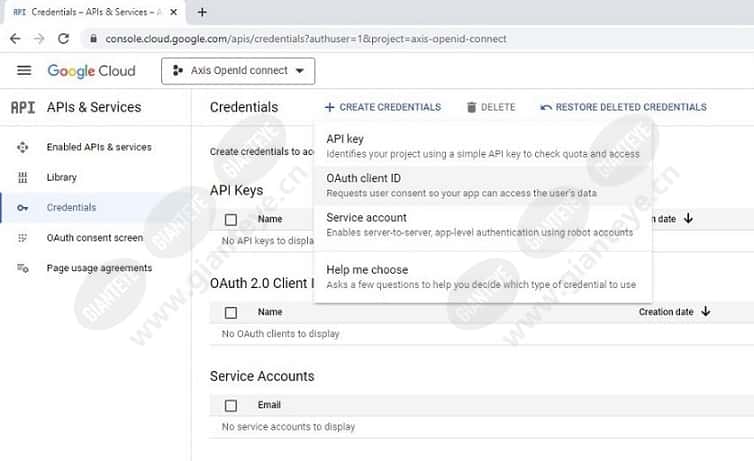Click 'No OAuth clients to display' text
Screen dimensions: 754x461
pos(280,334)
